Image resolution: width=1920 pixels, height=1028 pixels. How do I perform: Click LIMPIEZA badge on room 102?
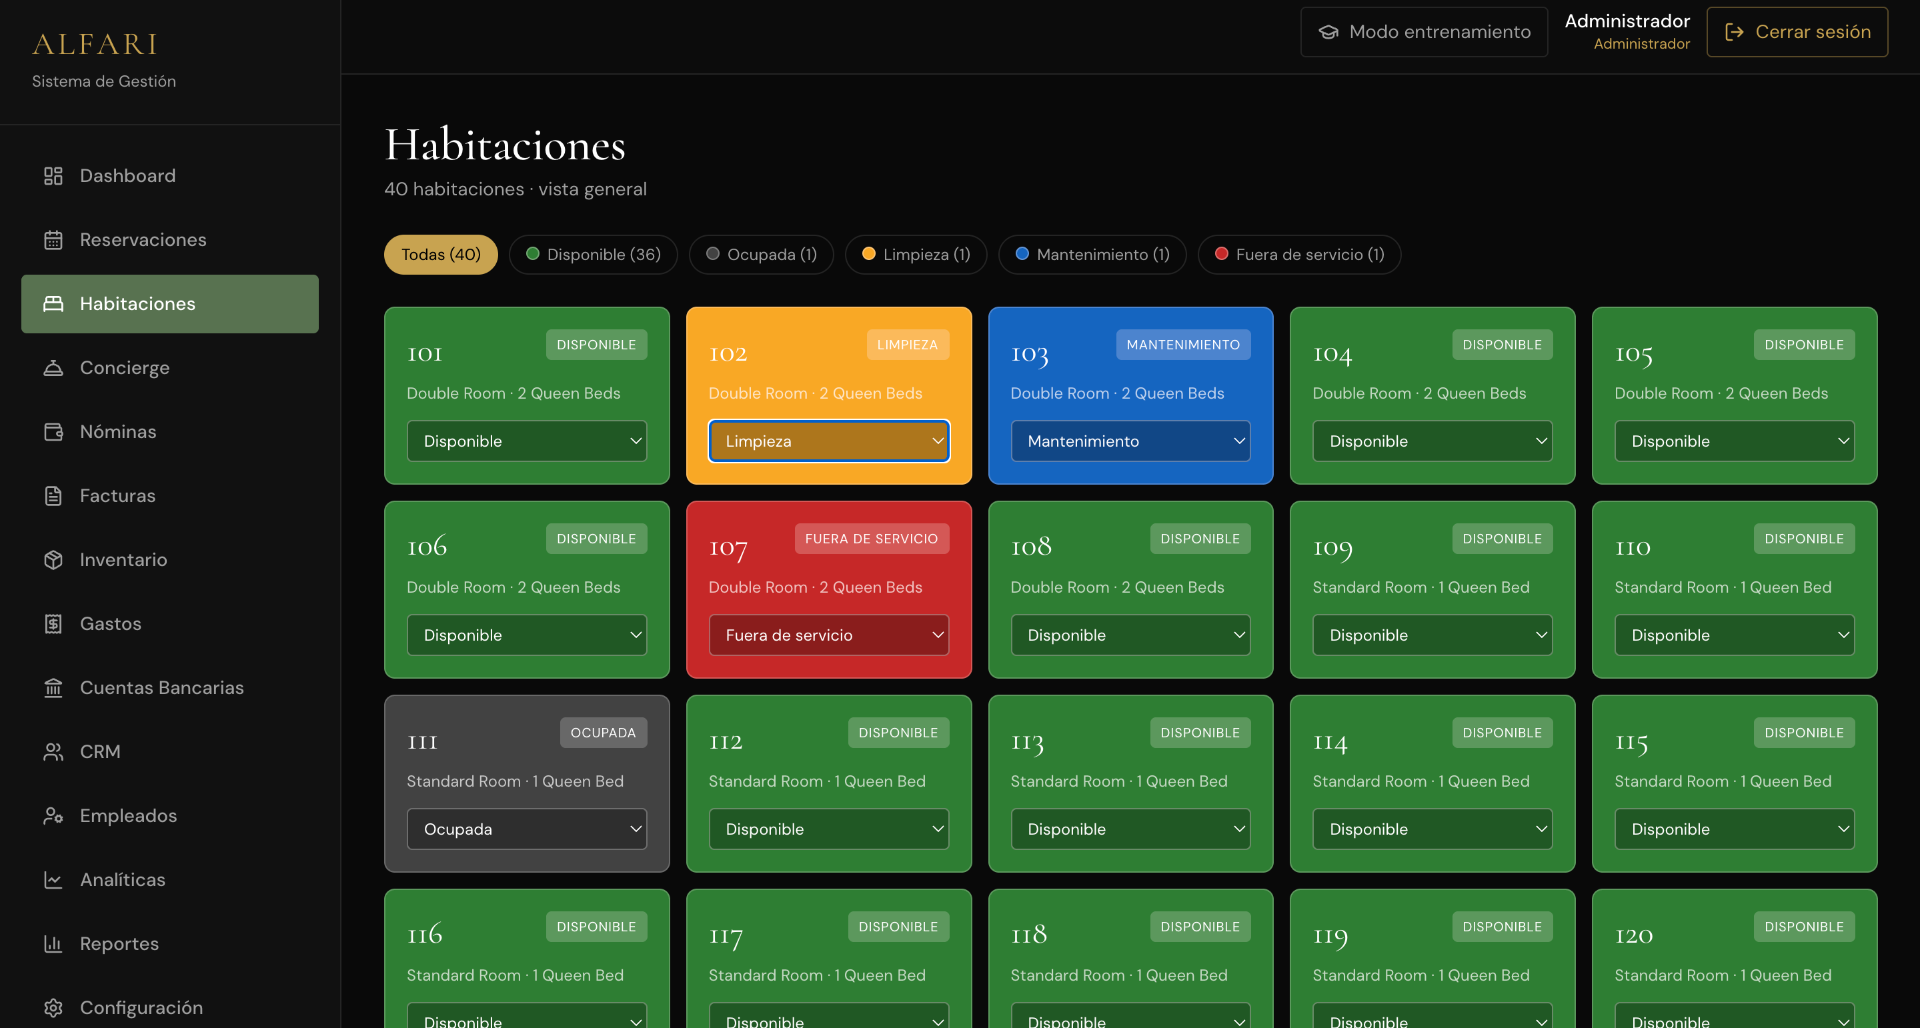pyautogui.click(x=907, y=345)
